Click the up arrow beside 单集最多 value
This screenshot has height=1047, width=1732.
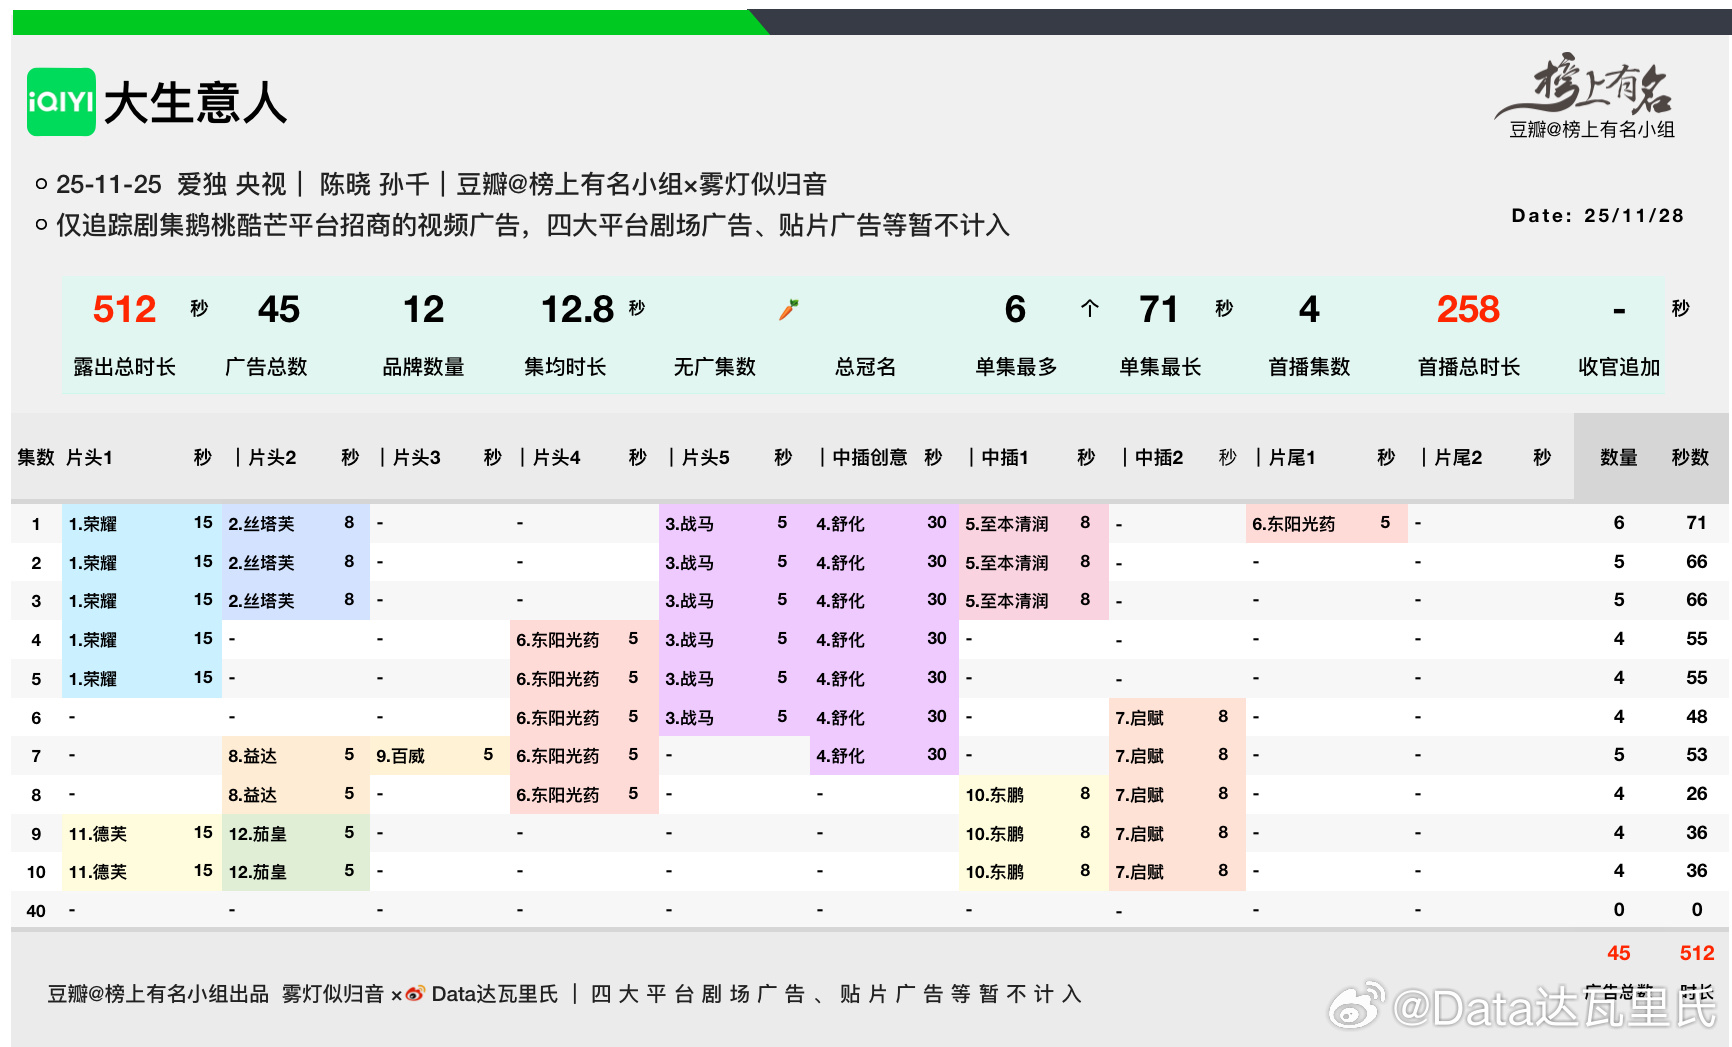(x=1090, y=309)
